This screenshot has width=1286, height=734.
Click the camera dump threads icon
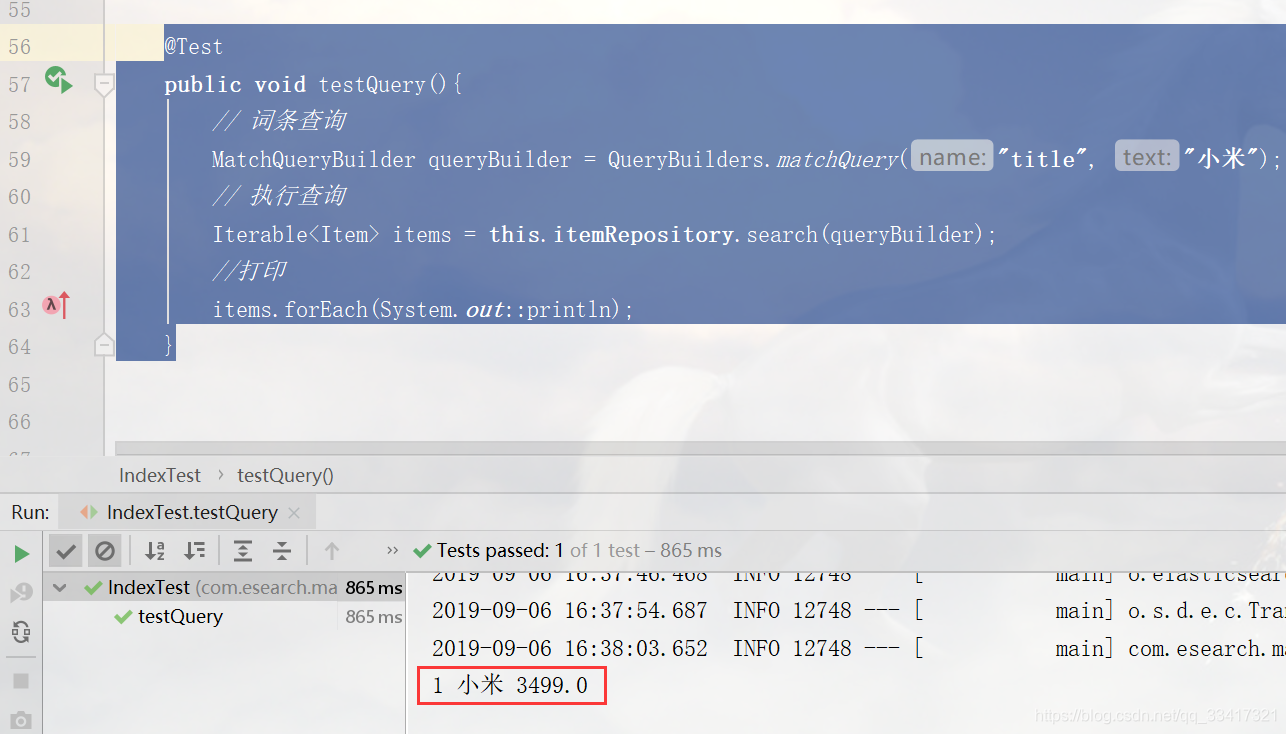[x=21, y=720]
